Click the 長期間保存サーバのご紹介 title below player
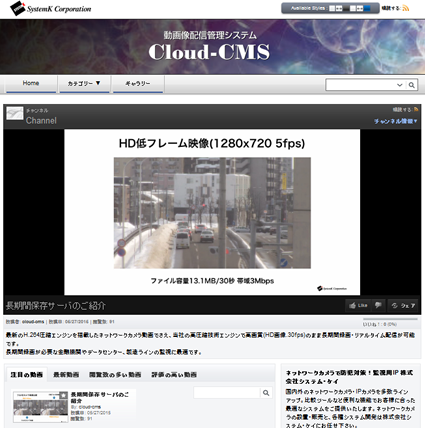This screenshot has width=425, height=428. pyautogui.click(x=56, y=306)
